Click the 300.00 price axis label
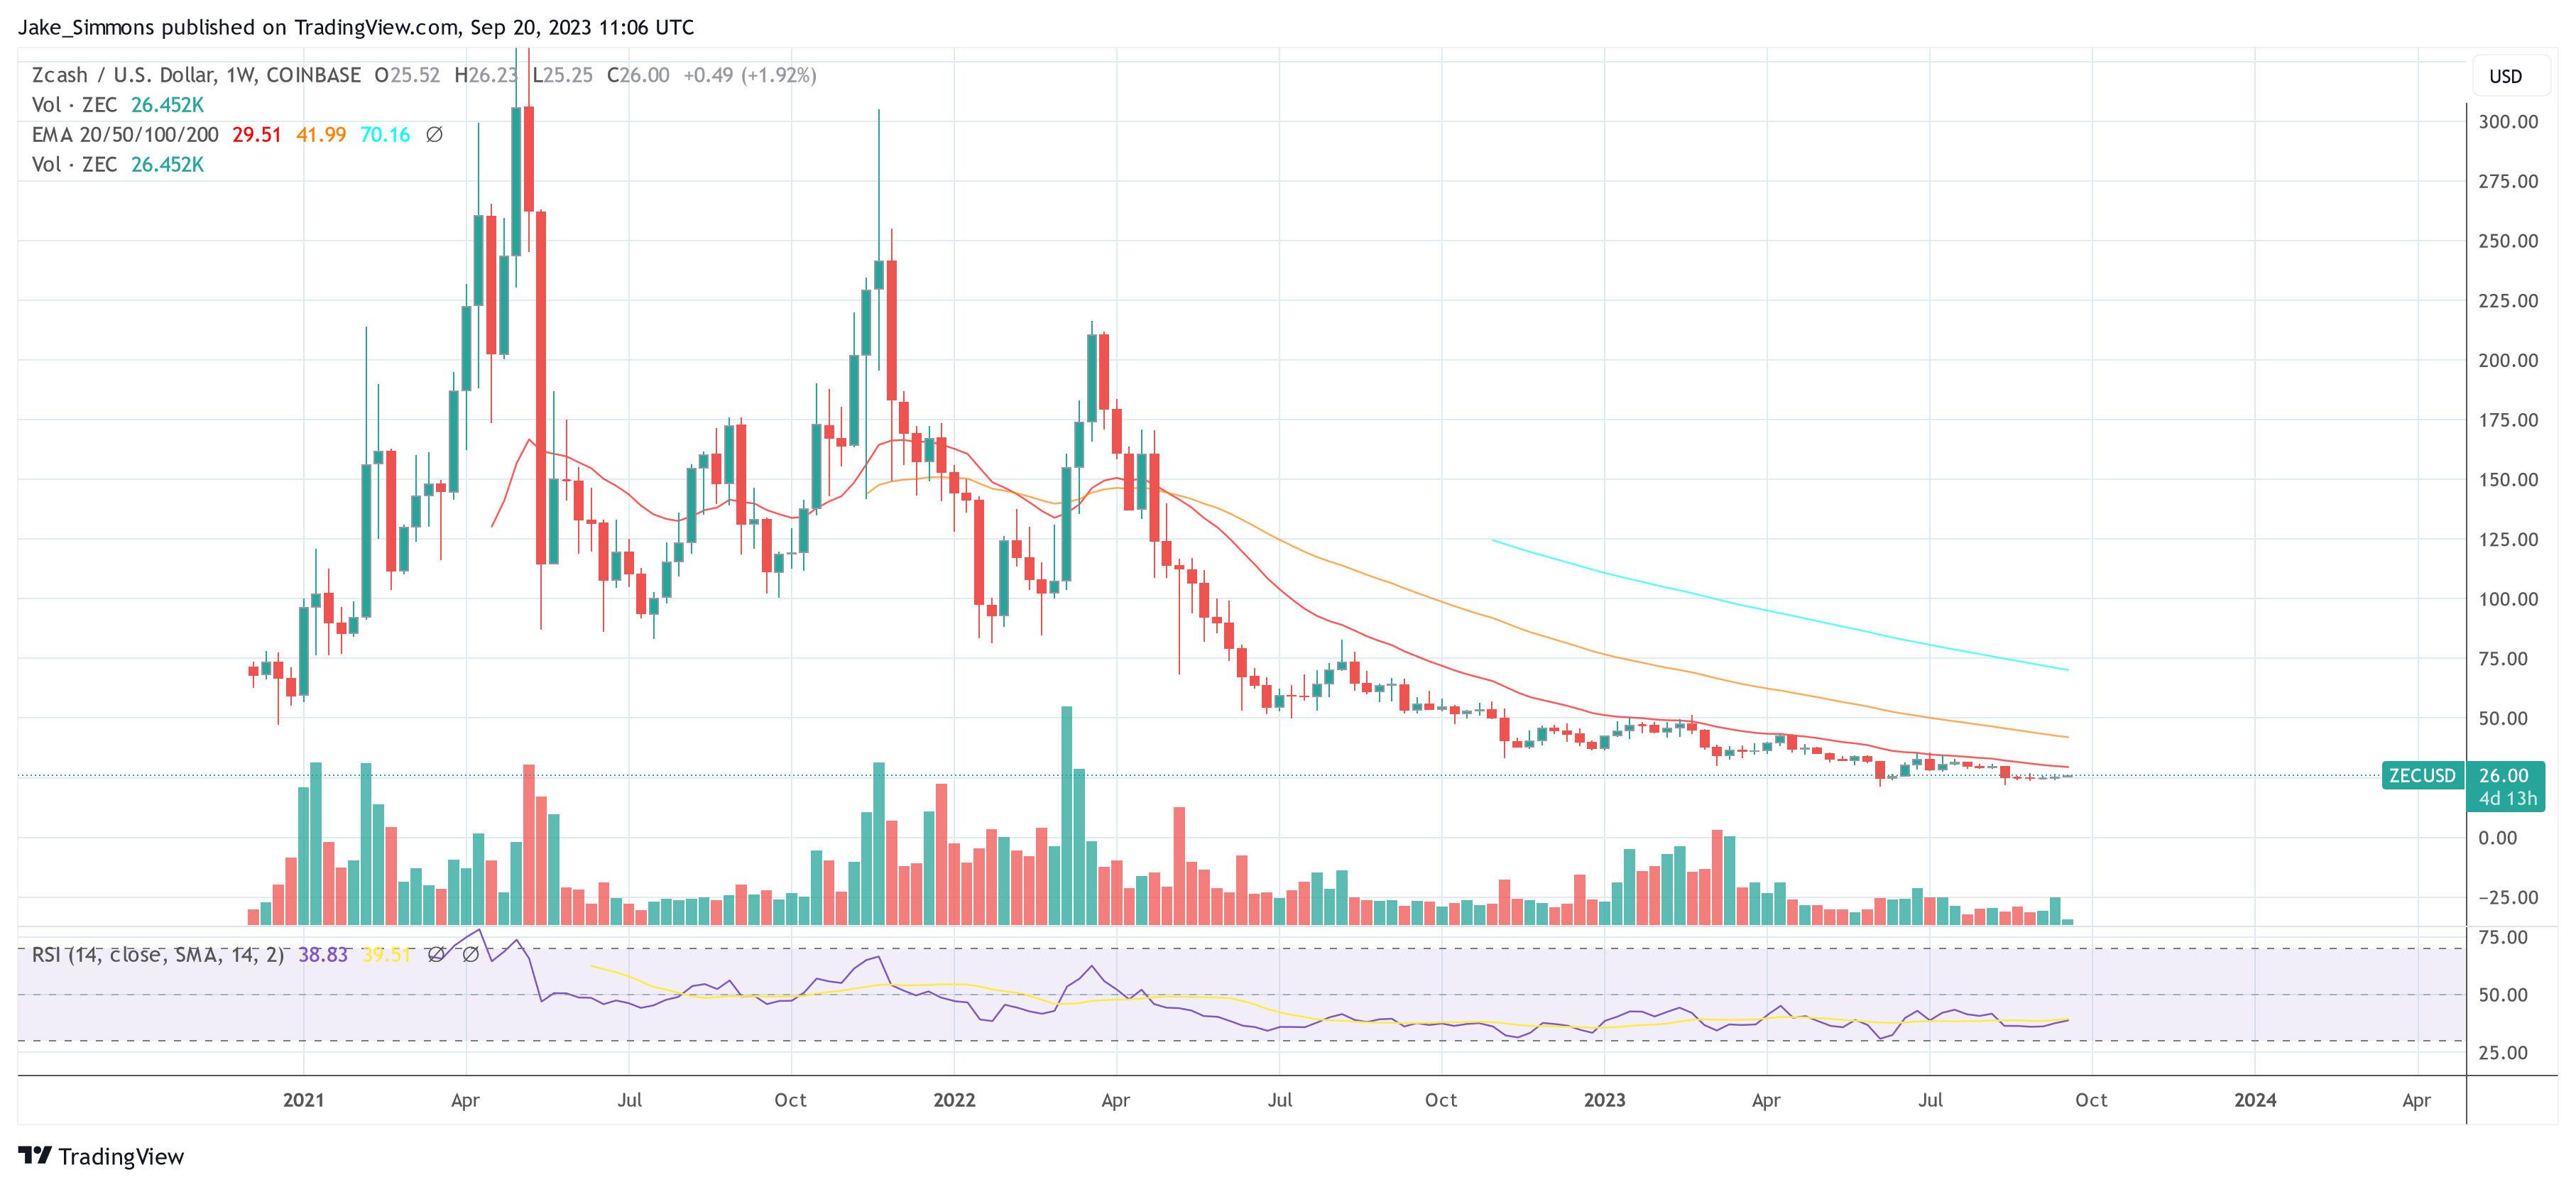Viewport: 2576px width, 1187px height. point(2507,122)
